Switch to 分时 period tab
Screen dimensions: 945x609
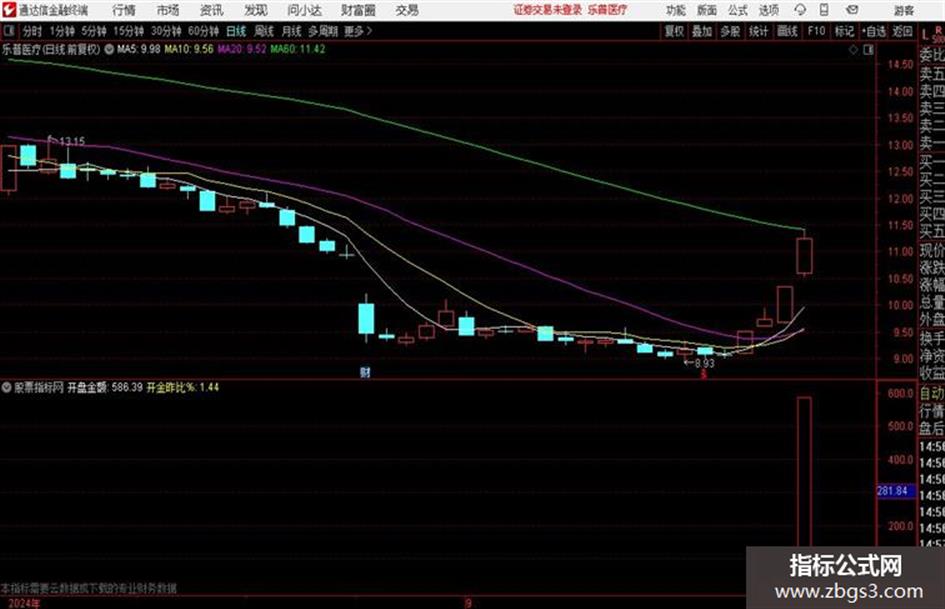click(32, 31)
